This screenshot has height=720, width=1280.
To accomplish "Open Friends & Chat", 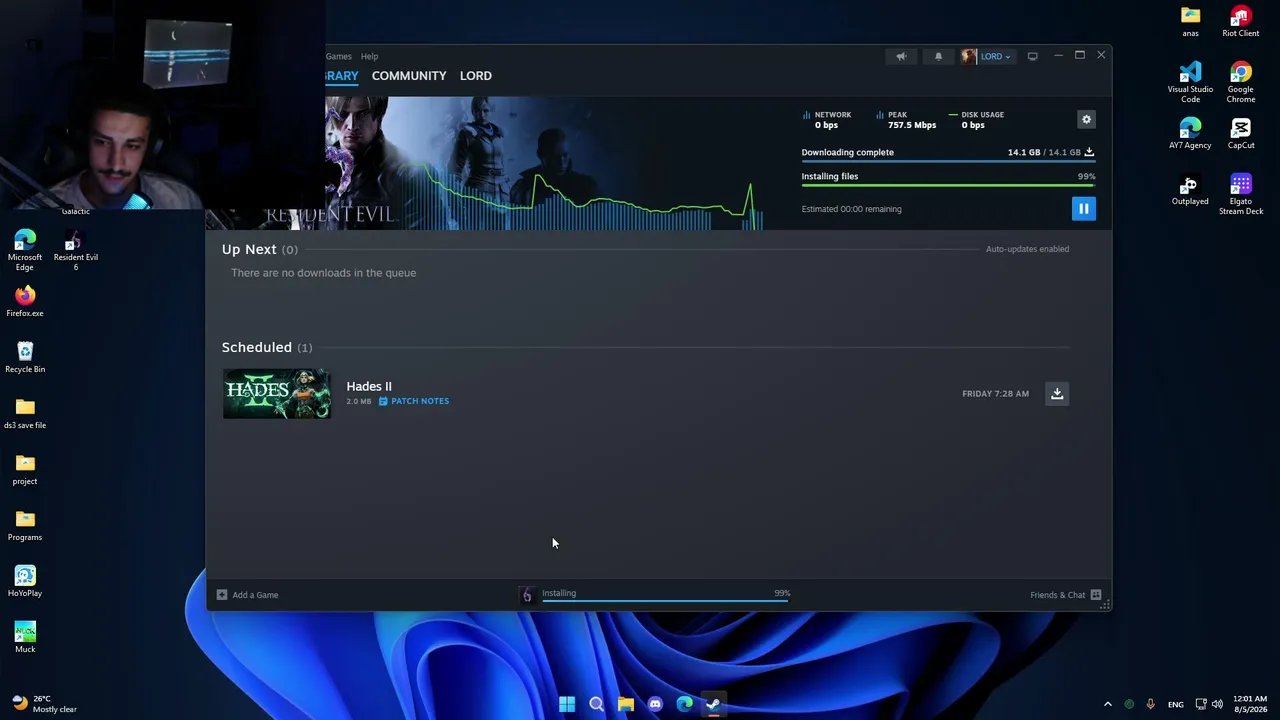I will [x=1066, y=595].
